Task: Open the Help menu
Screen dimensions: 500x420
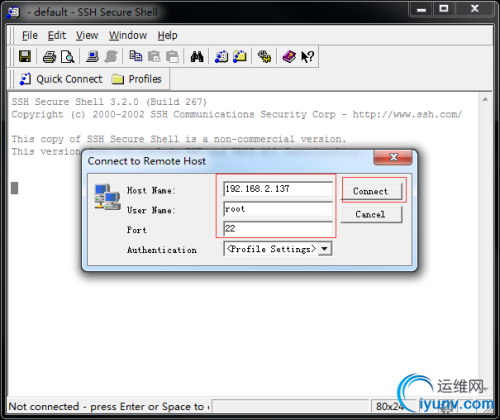Action: [167, 35]
